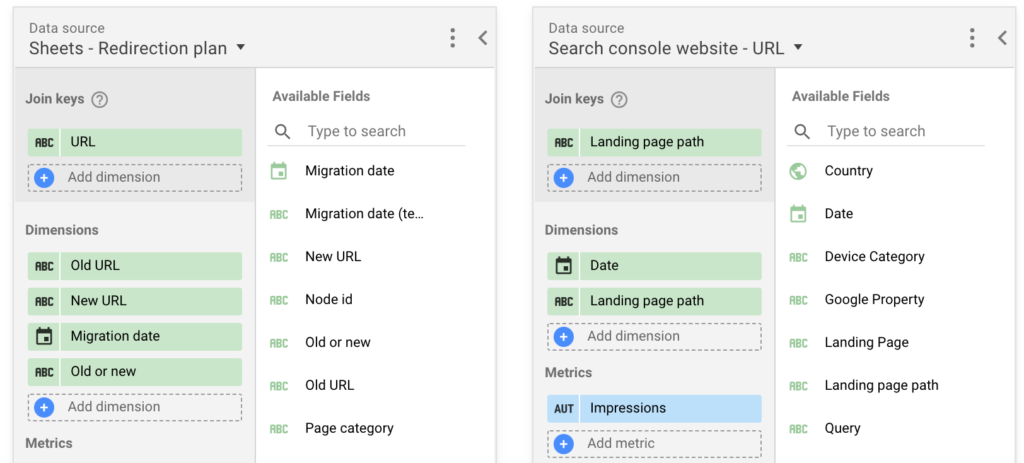Select the Page category available field
The width and height of the screenshot is (1024, 463).
[349, 428]
